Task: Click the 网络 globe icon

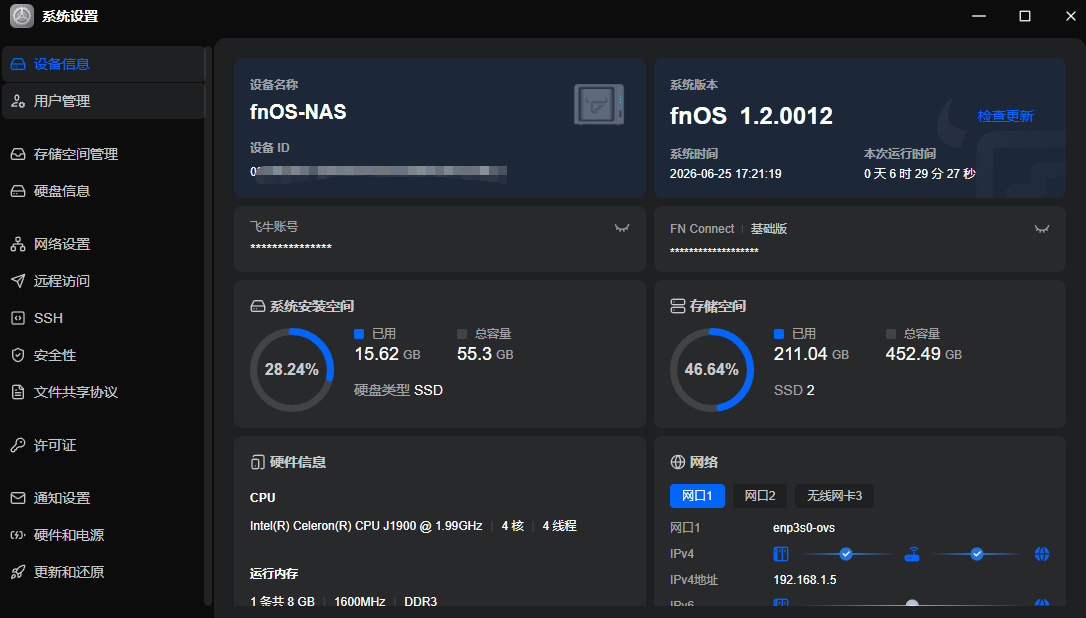Action: pyautogui.click(x=677, y=462)
